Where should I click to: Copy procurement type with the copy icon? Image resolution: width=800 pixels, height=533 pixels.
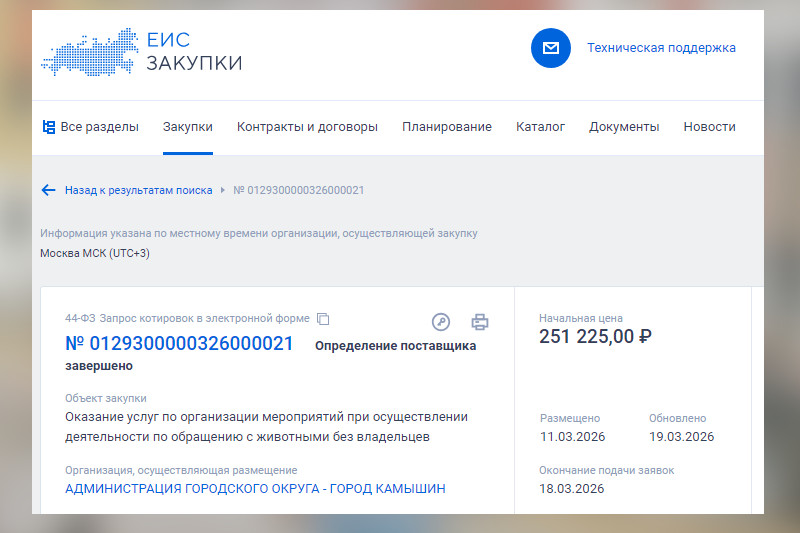323,319
